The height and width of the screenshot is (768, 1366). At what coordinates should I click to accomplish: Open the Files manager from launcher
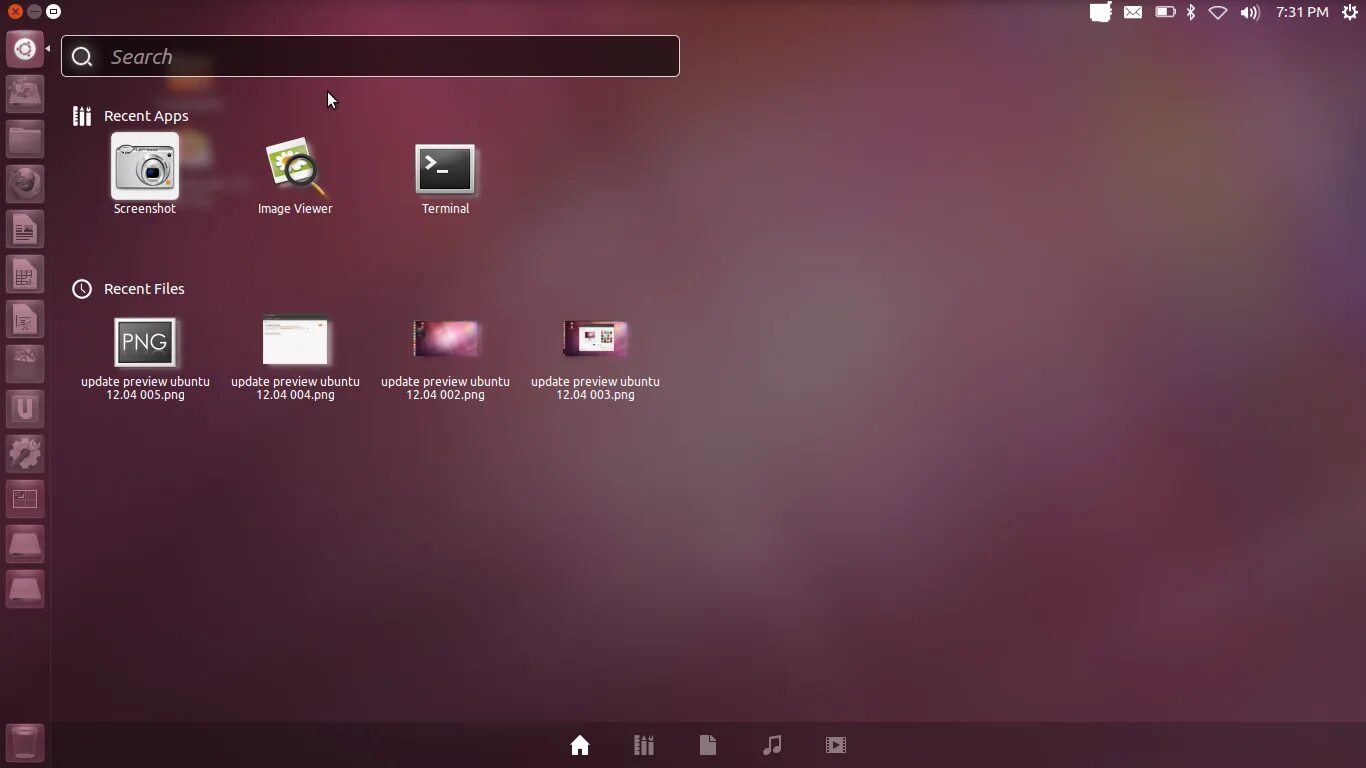[25, 139]
